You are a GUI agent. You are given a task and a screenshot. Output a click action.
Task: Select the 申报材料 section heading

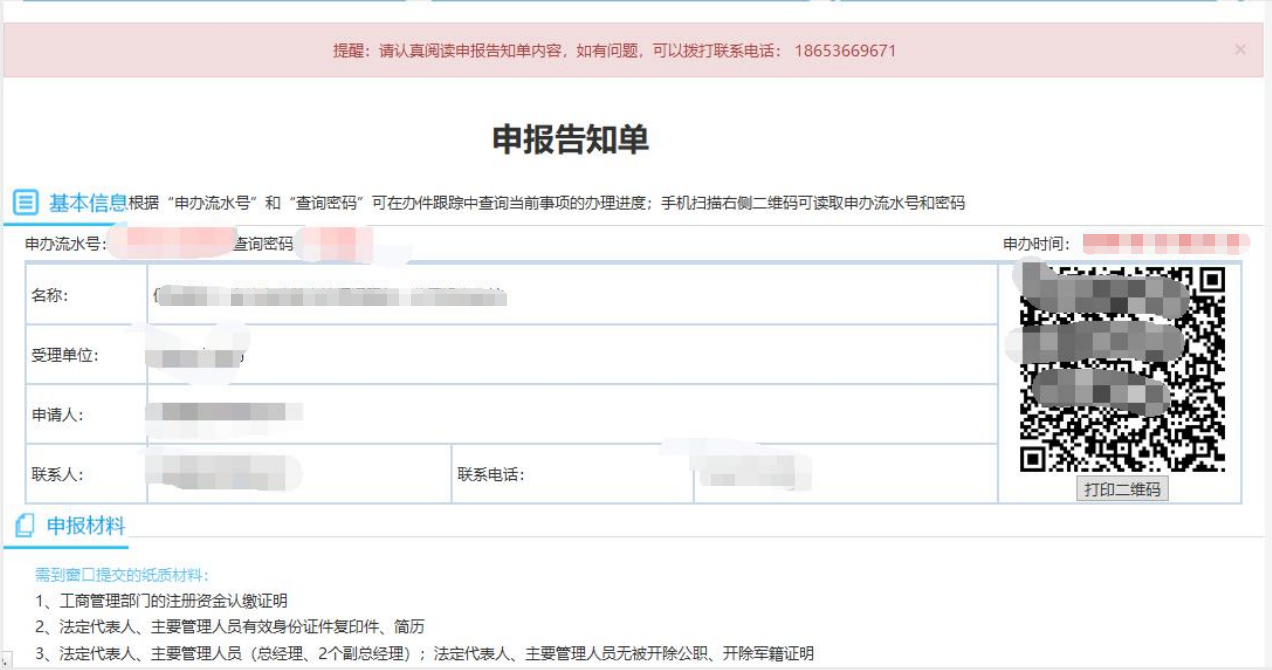pos(86,526)
